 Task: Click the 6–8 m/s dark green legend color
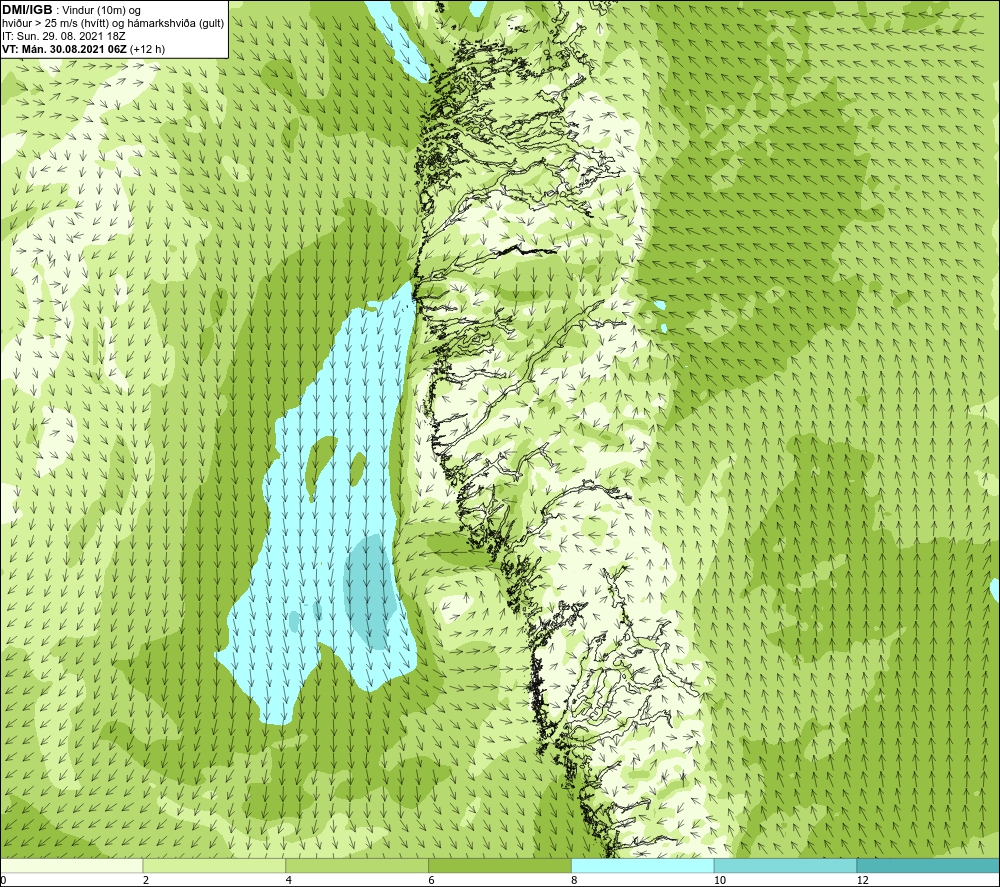point(500,865)
